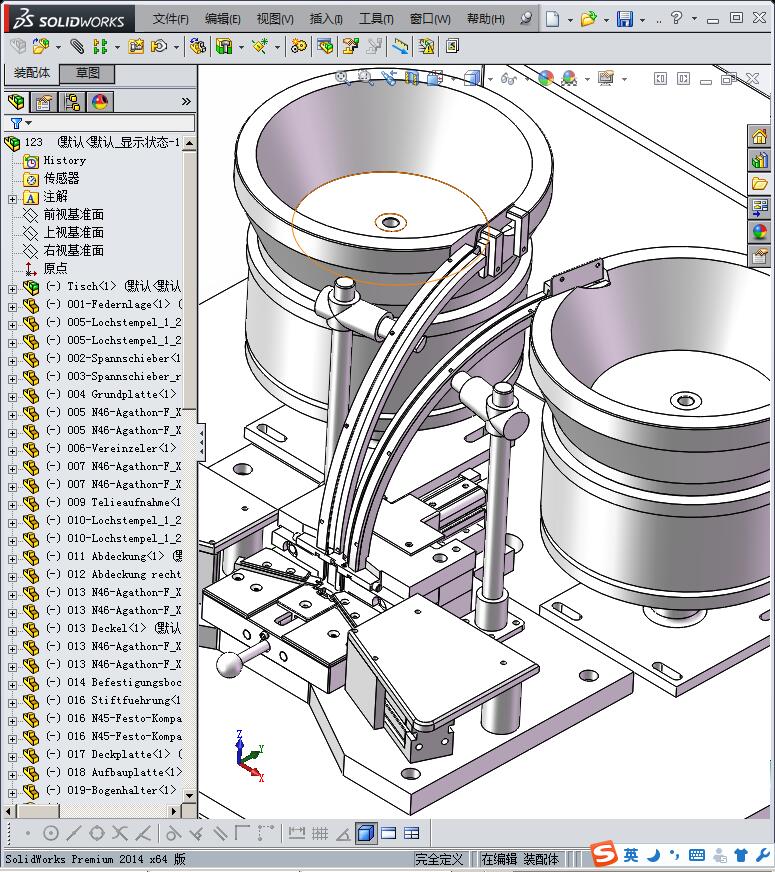Click the Interference Detection measure icon

pyautogui.click(x=400, y=46)
